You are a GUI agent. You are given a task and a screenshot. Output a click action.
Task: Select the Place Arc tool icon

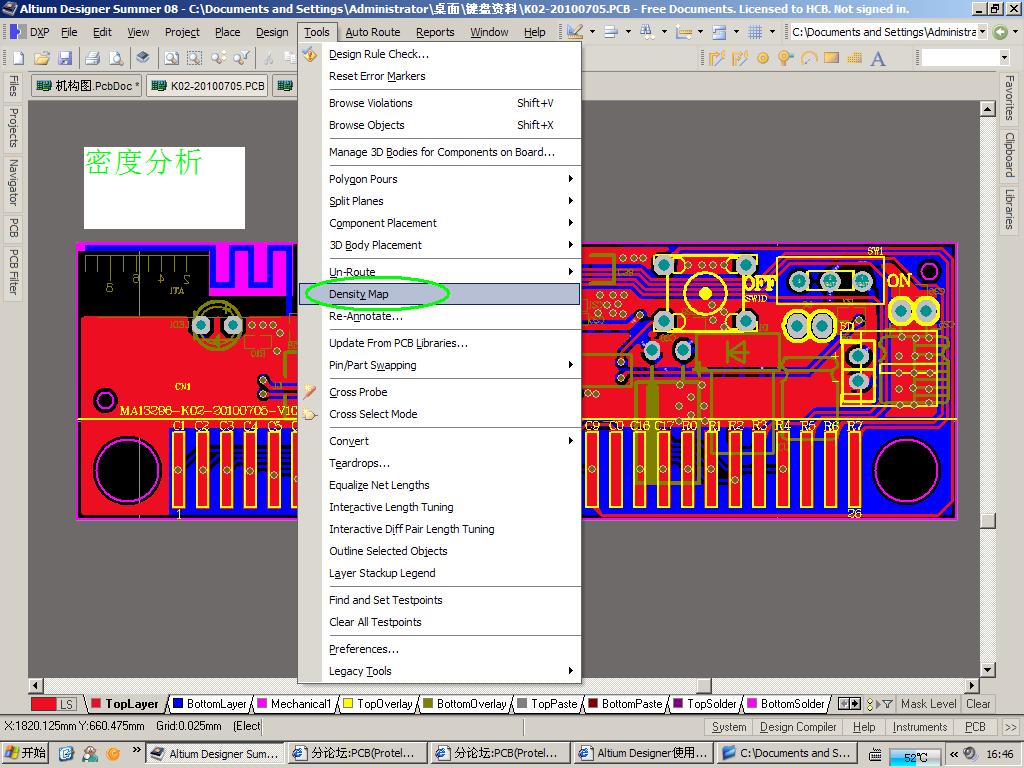click(809, 58)
